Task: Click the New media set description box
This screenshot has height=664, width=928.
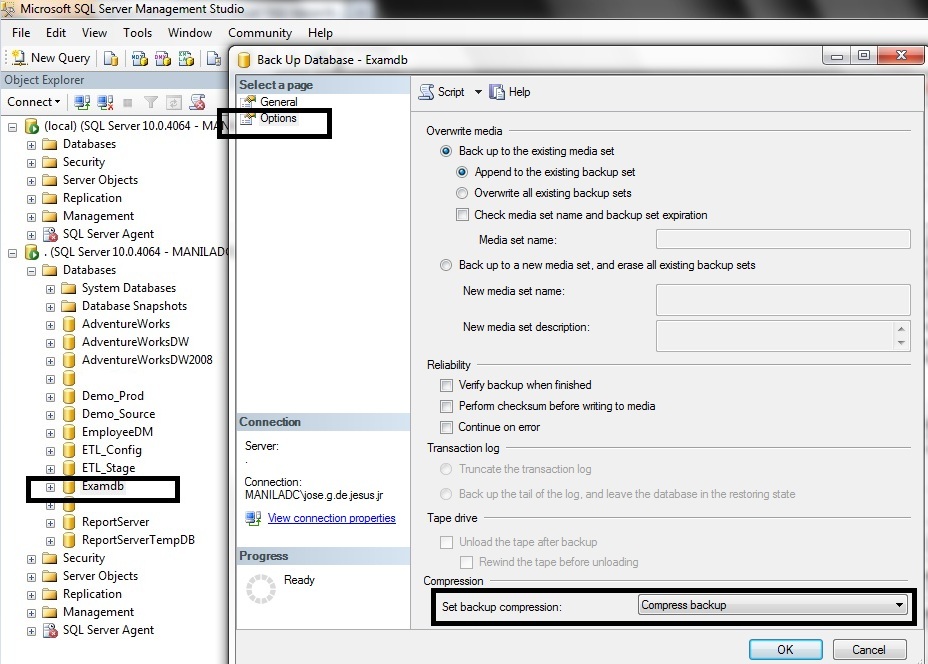Action: (783, 336)
